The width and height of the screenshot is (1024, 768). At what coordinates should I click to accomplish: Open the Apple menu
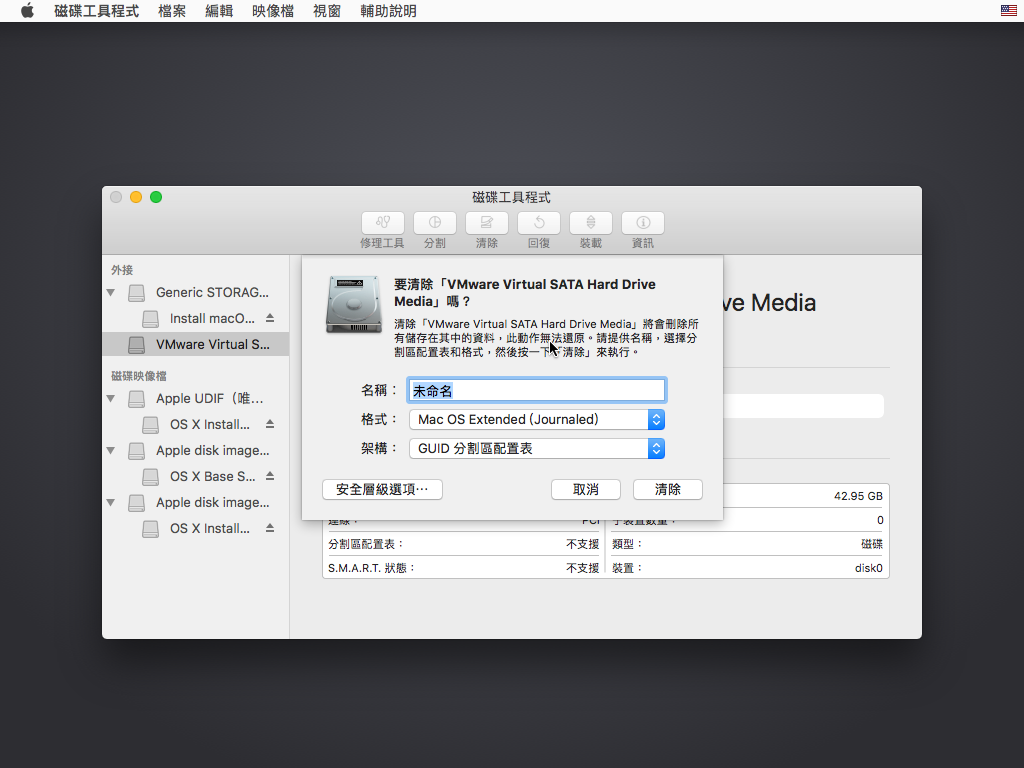tap(27, 11)
